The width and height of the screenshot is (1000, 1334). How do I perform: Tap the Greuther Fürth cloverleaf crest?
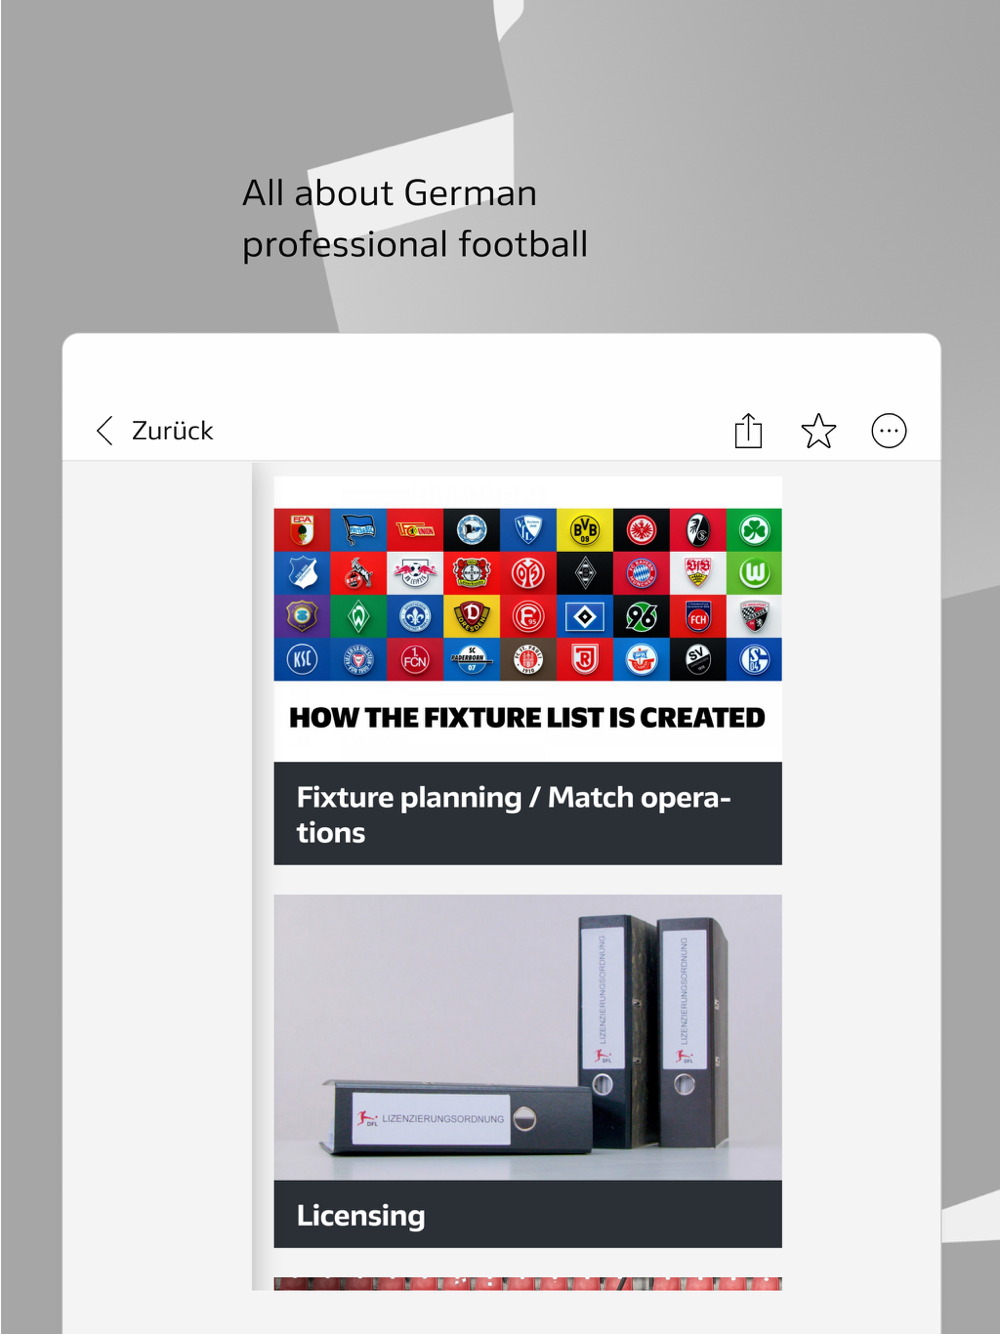[754, 530]
